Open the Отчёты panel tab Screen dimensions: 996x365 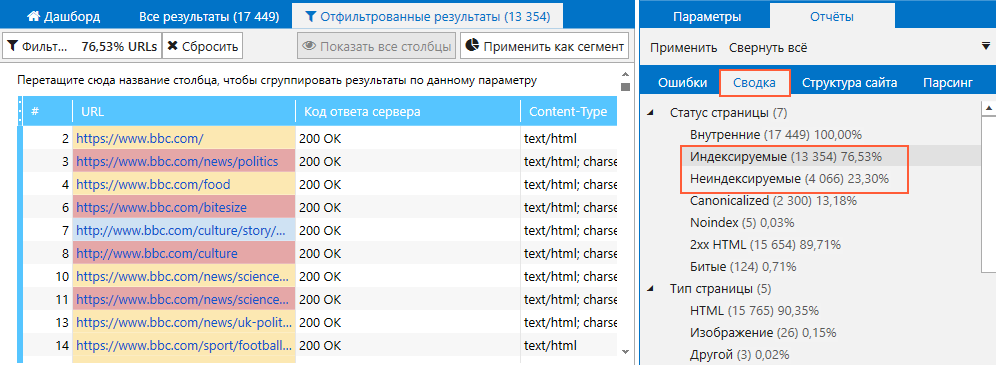831,17
